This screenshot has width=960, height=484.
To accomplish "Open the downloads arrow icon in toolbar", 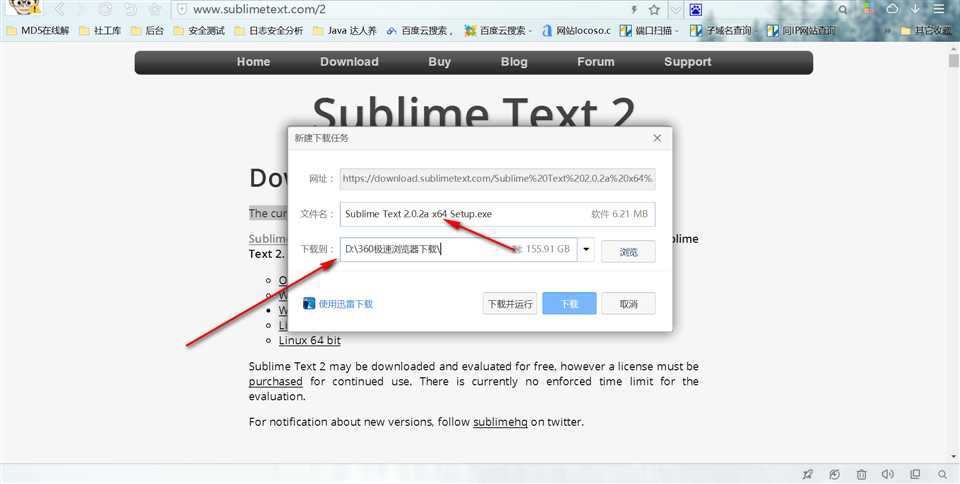I will click(915, 9).
